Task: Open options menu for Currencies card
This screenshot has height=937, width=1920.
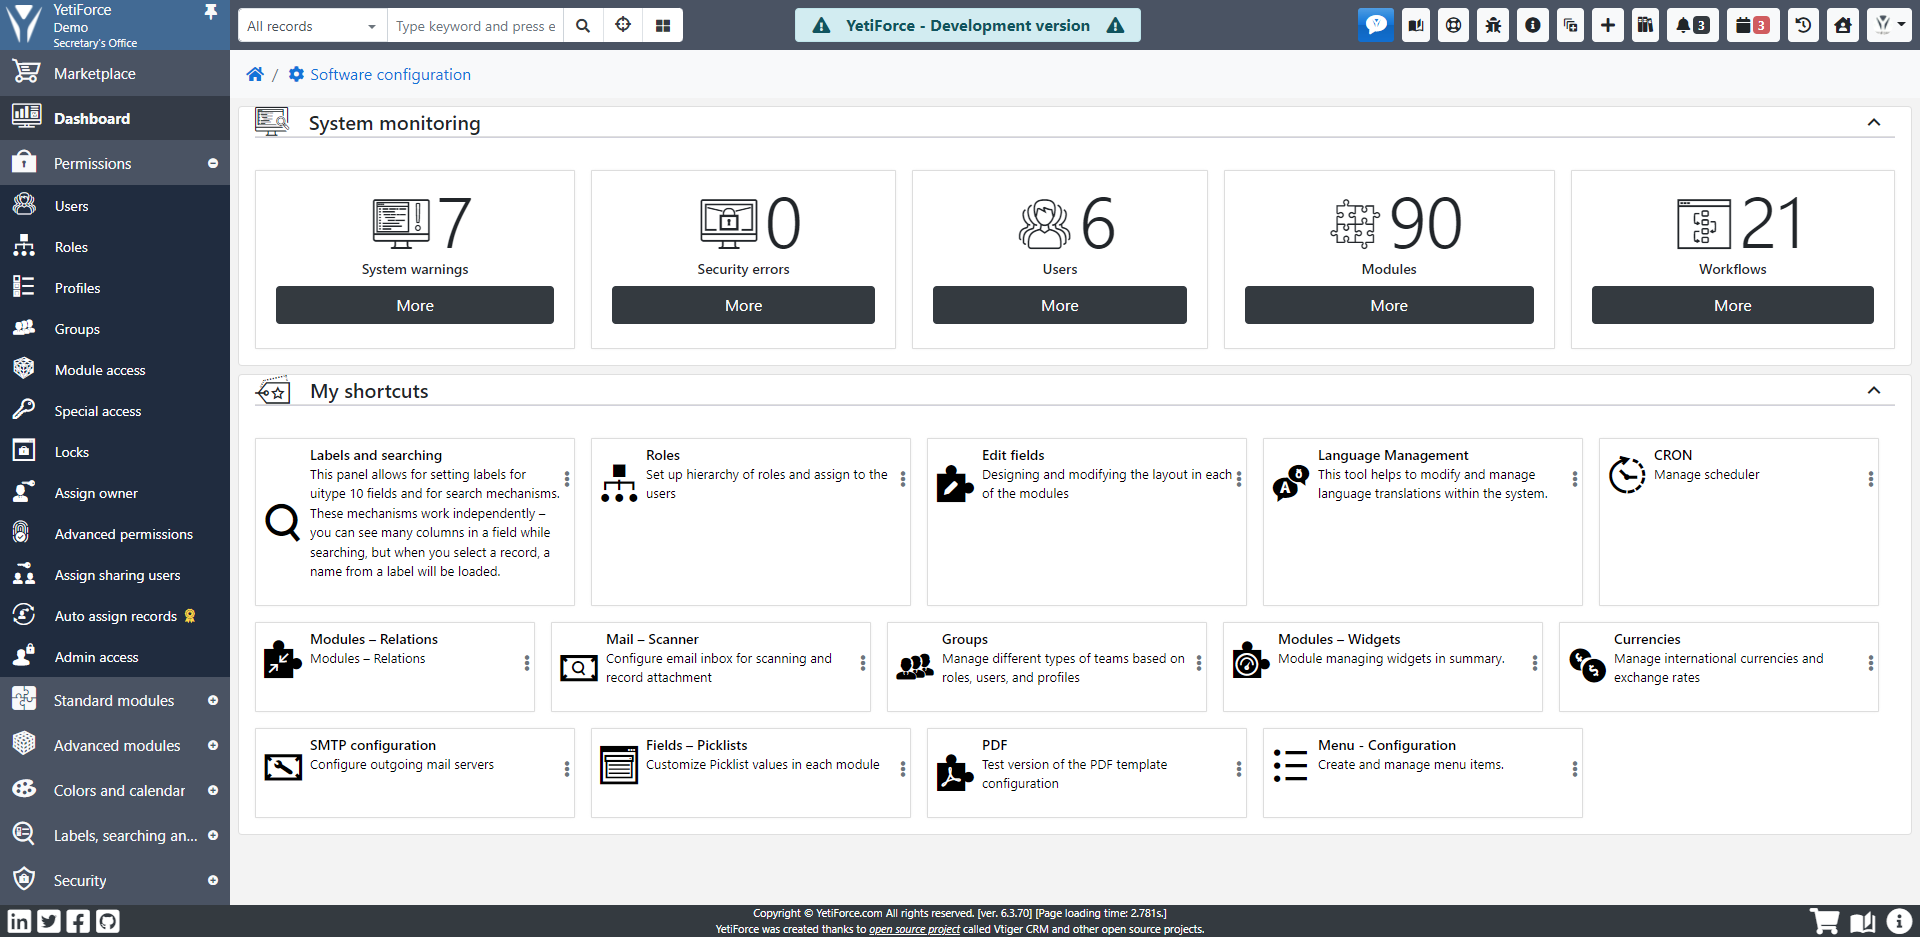Action: tap(1871, 663)
